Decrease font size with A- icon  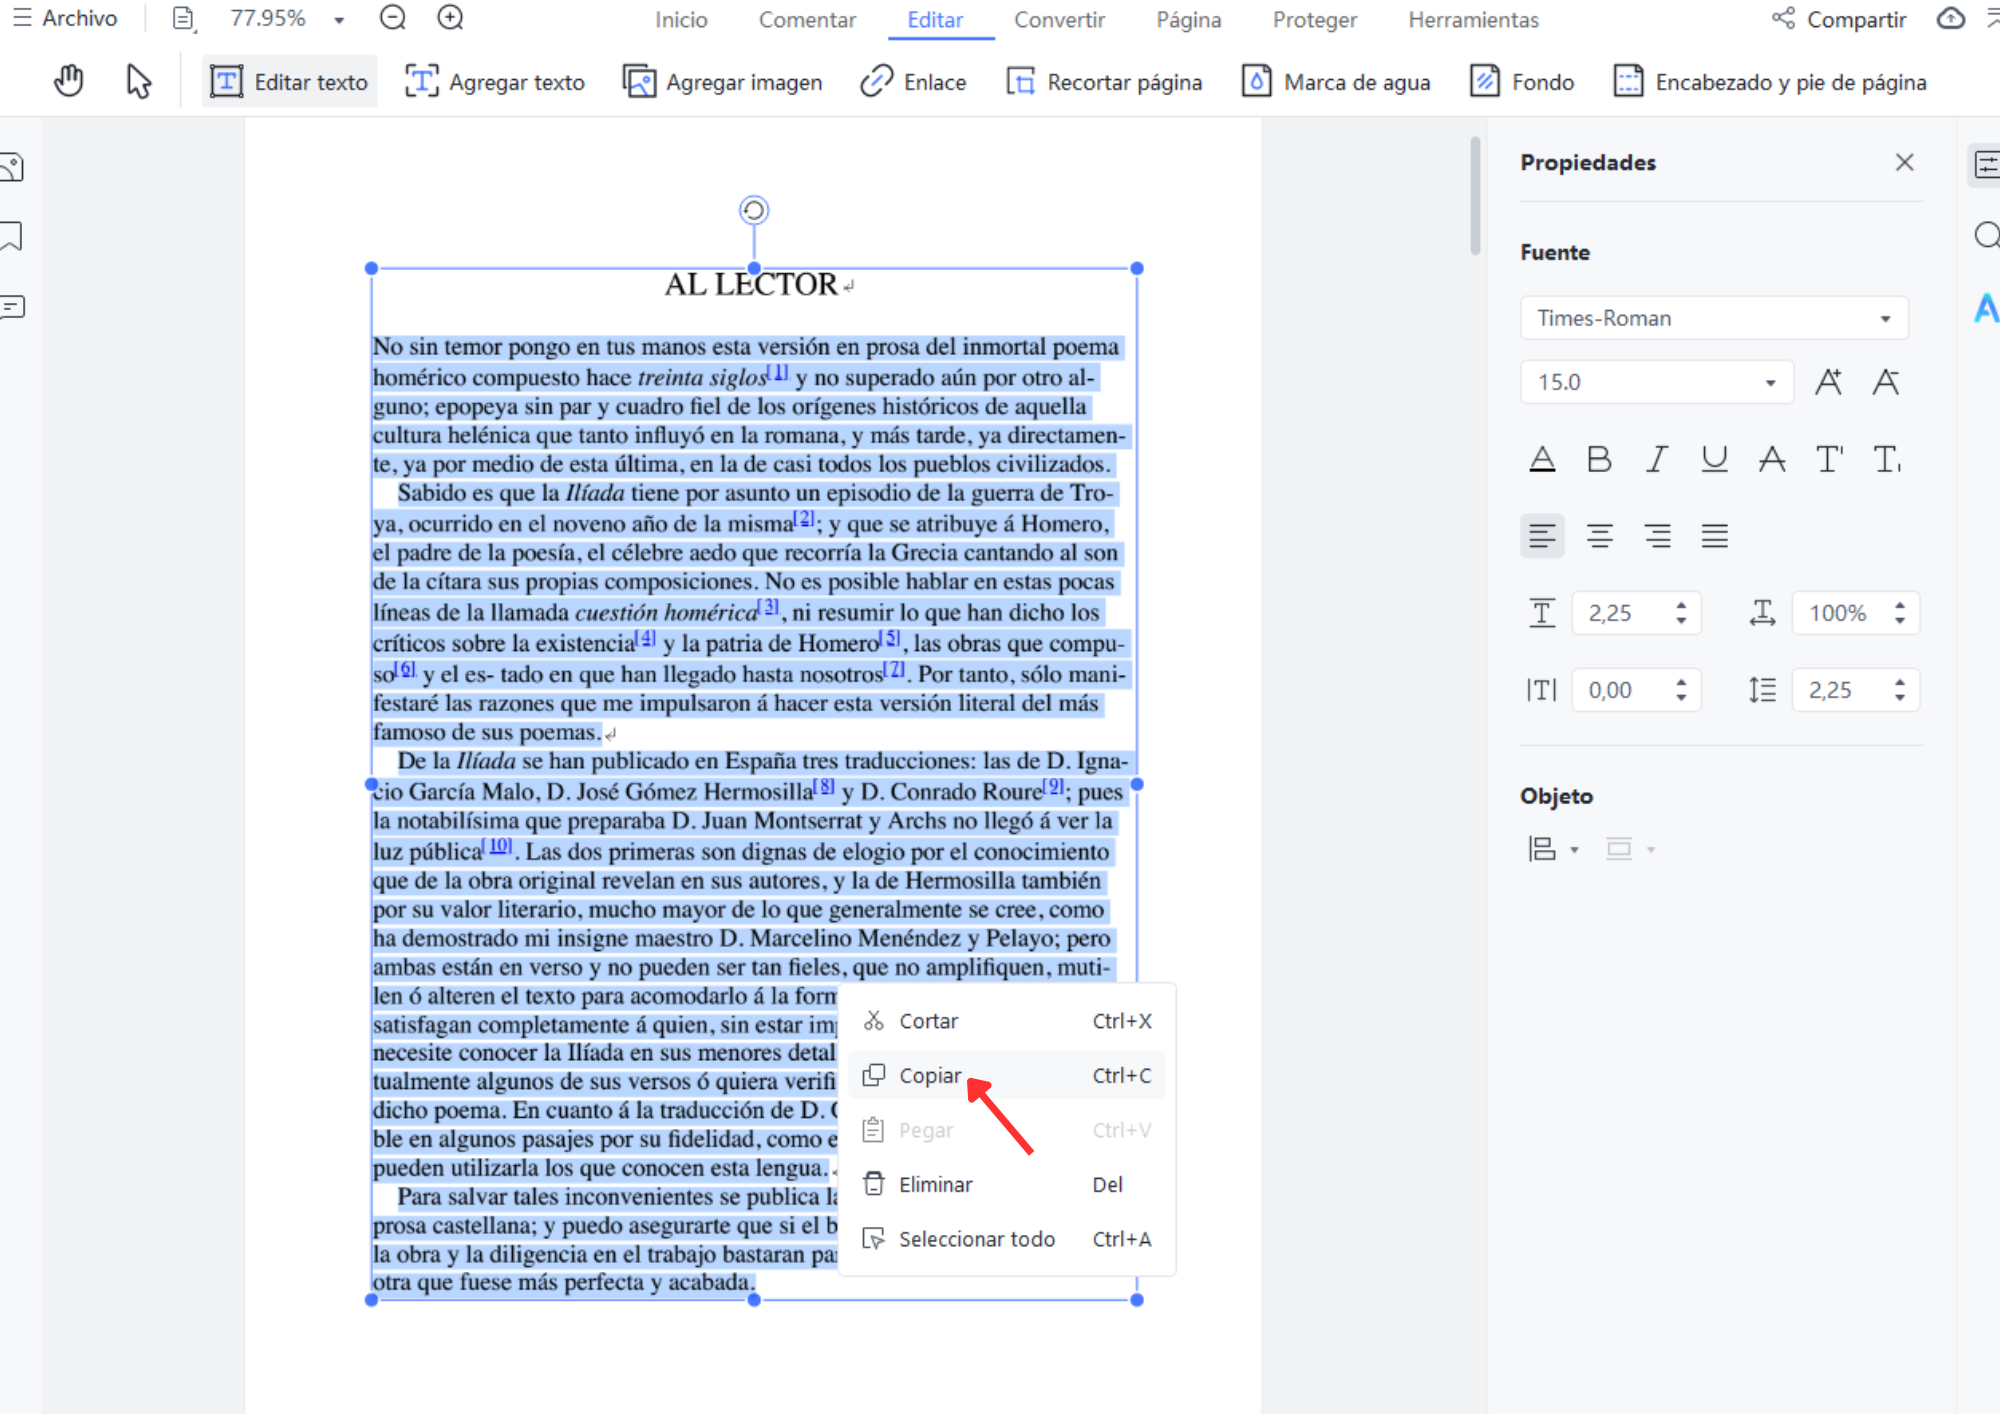(1886, 382)
